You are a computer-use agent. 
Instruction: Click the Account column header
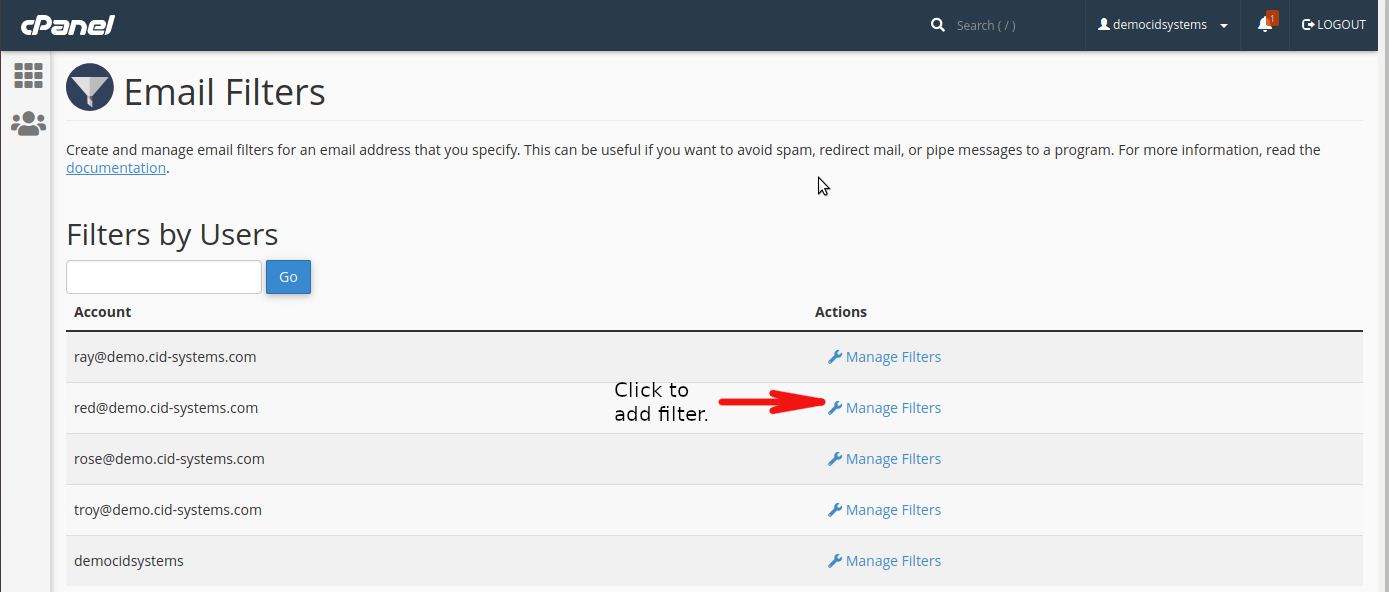click(x=103, y=312)
